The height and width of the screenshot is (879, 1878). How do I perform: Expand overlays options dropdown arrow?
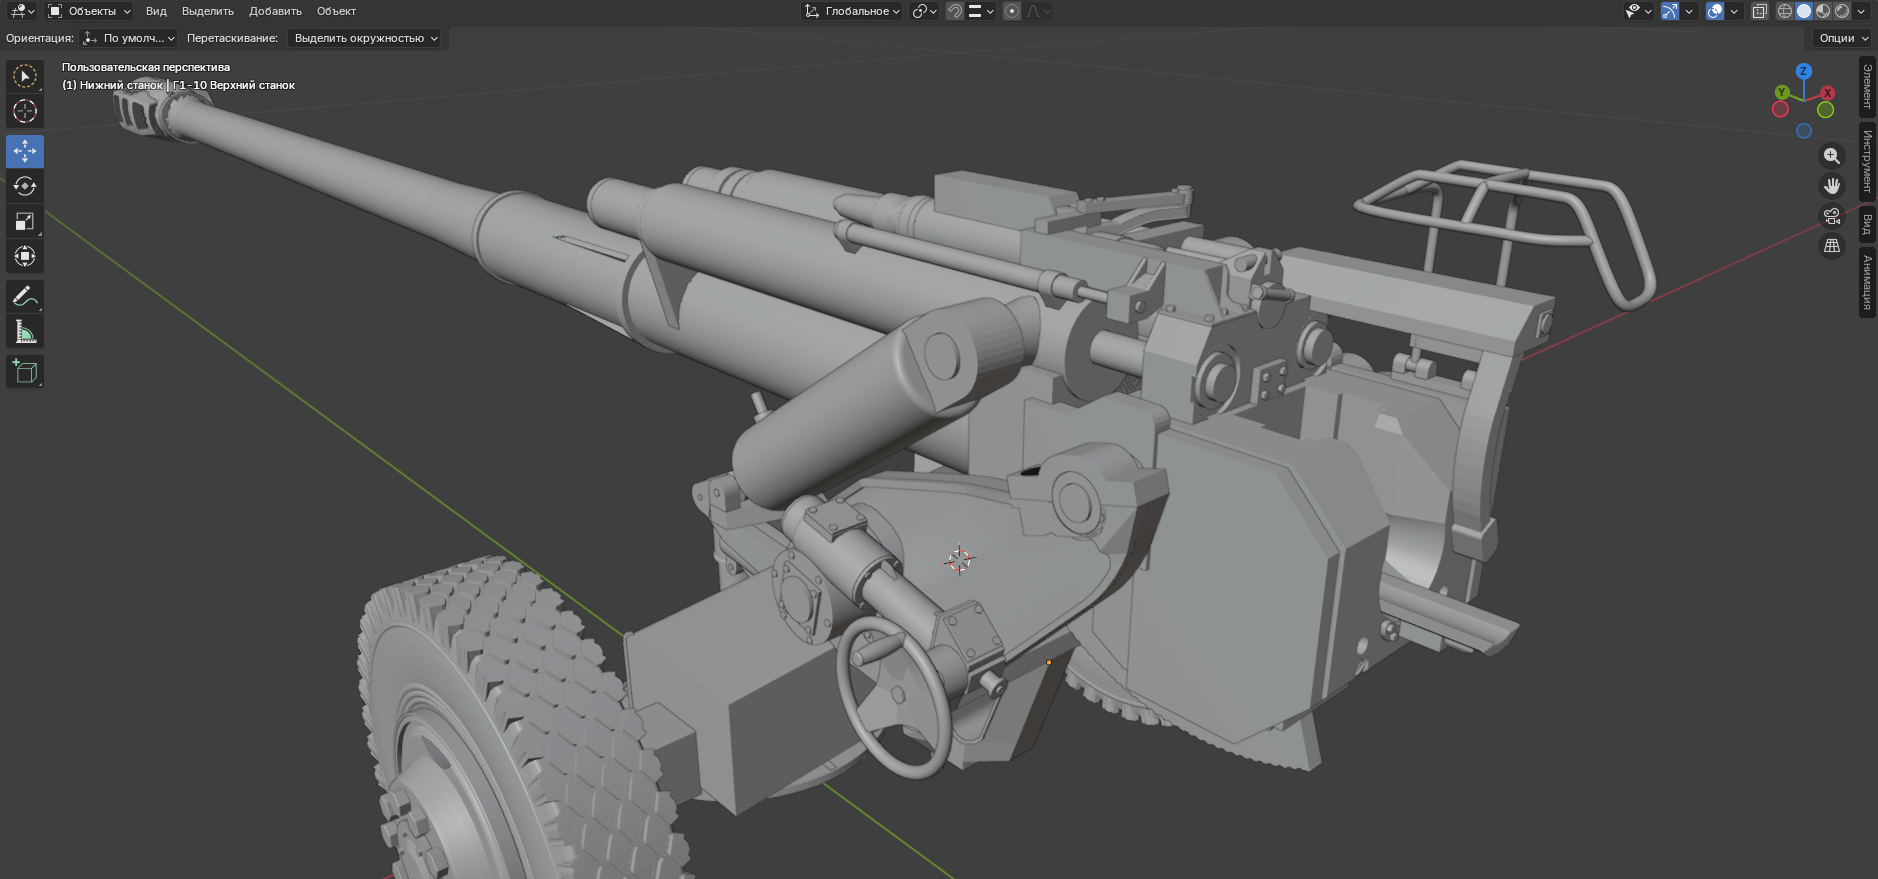pos(1733,11)
